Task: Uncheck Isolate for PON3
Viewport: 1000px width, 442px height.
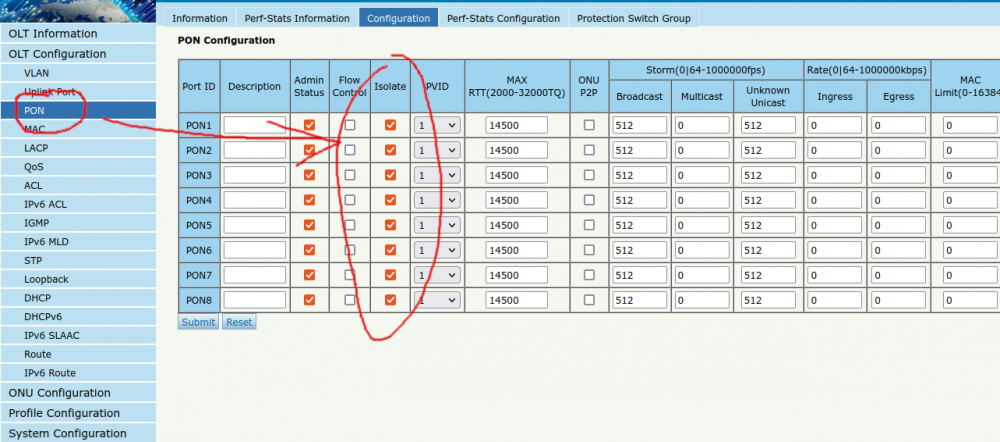Action: click(x=390, y=175)
